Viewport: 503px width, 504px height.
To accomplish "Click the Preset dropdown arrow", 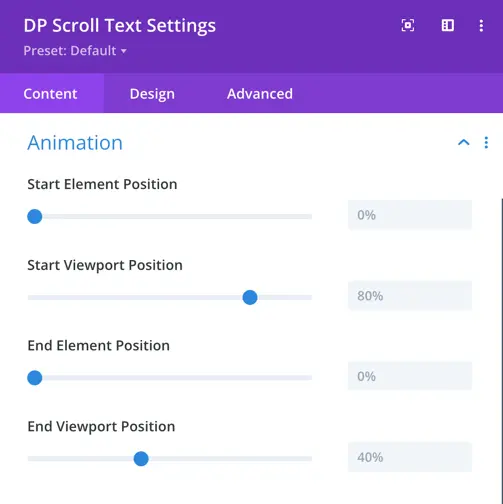I will (x=124, y=51).
